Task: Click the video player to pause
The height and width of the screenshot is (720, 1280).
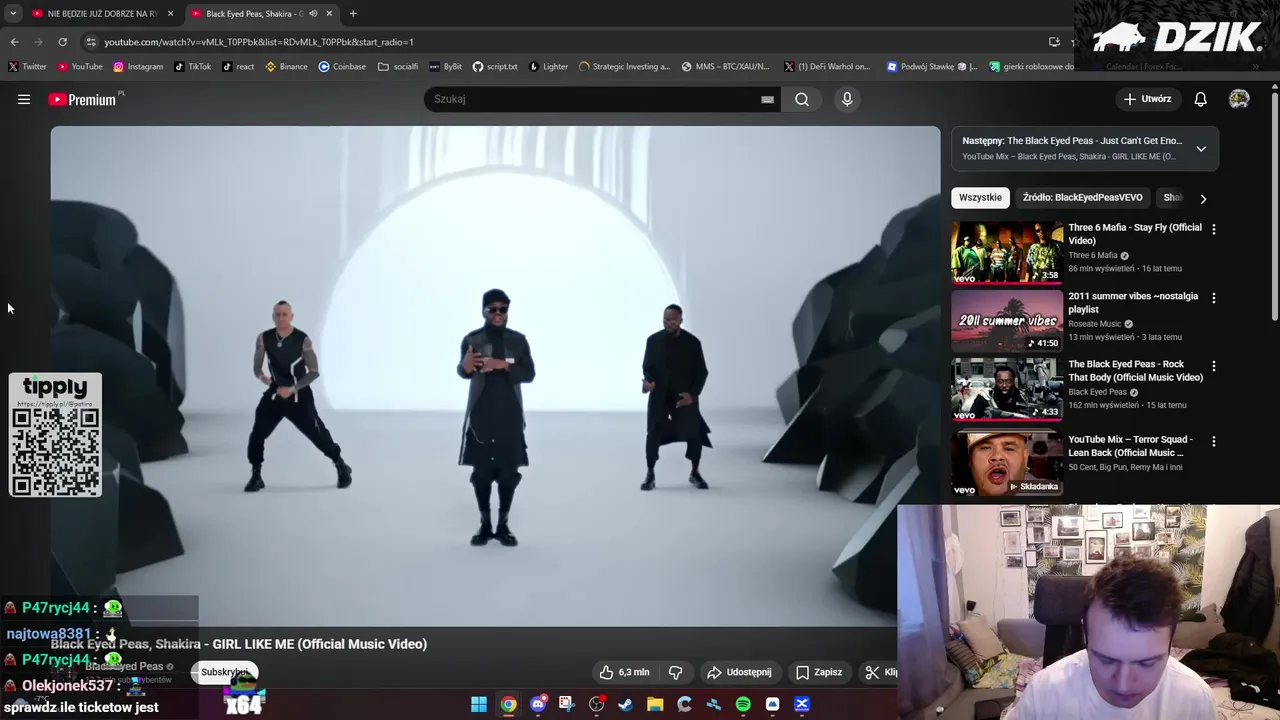Action: click(x=495, y=375)
